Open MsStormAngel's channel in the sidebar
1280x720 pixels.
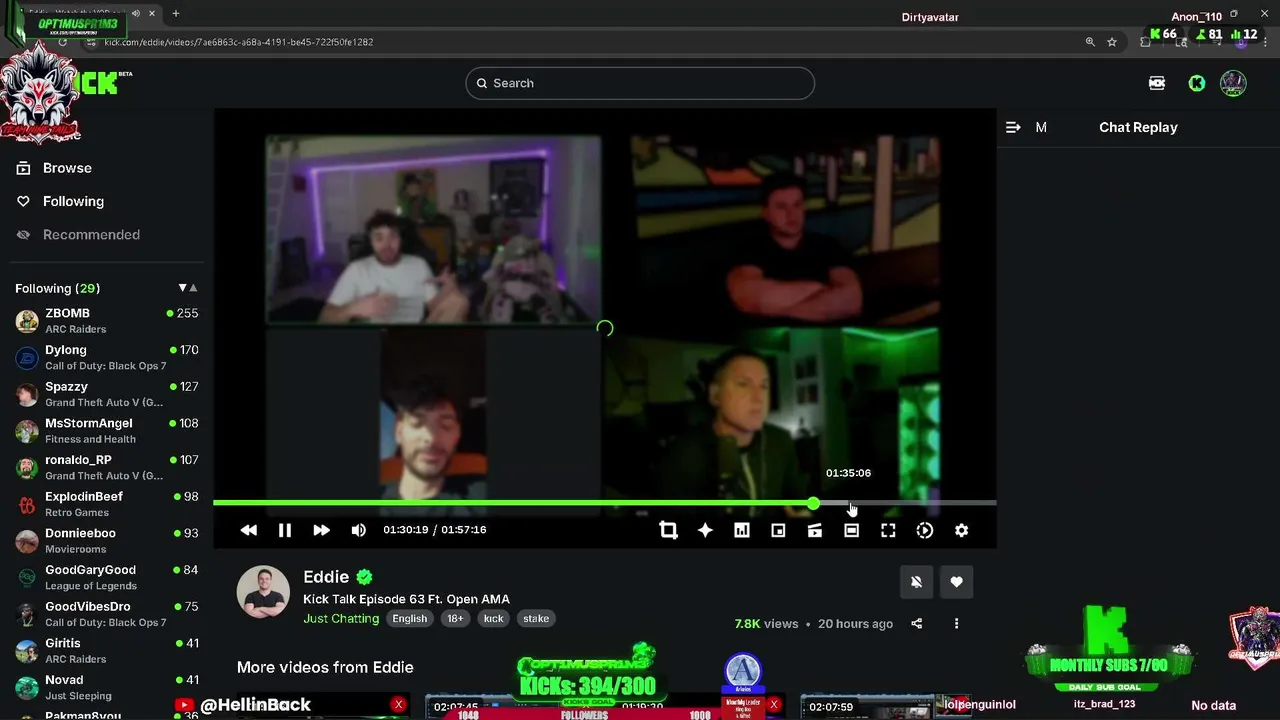click(x=106, y=431)
